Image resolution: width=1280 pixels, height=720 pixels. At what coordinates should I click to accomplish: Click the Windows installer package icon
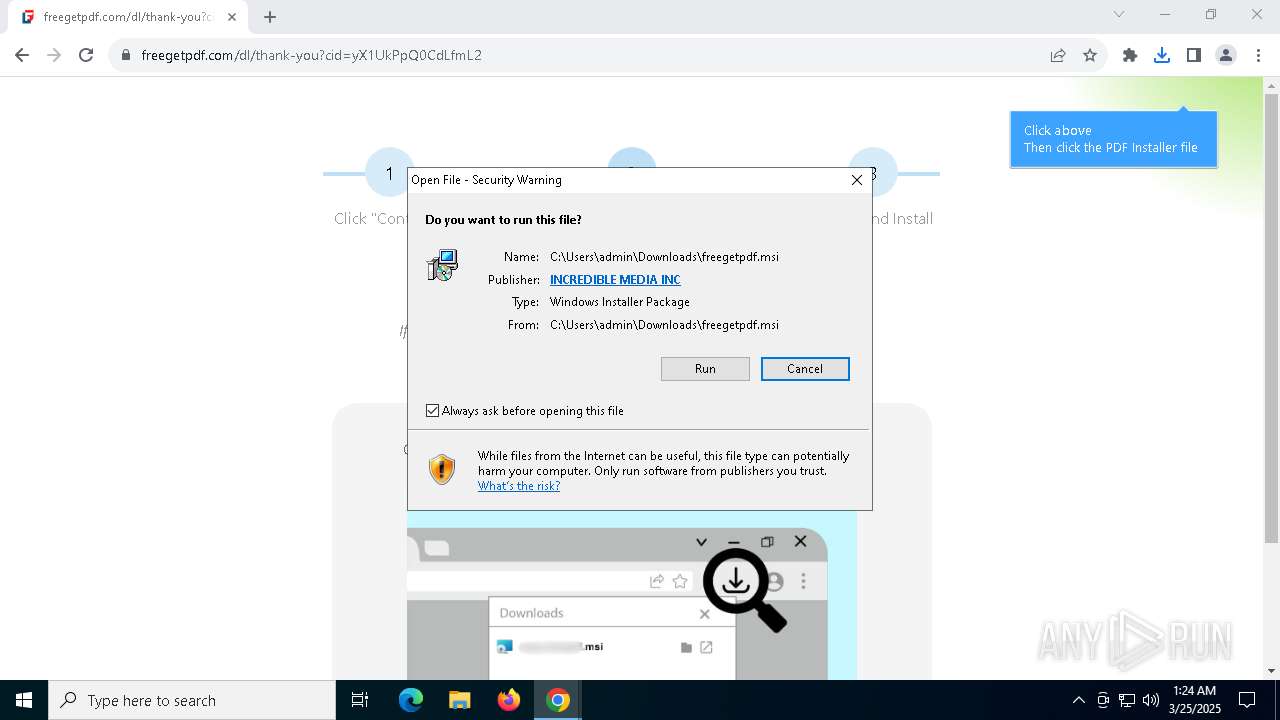pyautogui.click(x=442, y=265)
